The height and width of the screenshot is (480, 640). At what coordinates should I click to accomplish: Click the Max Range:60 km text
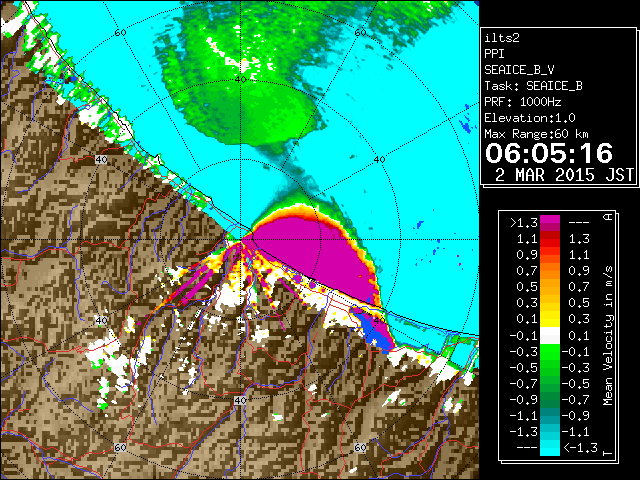[x=537, y=134]
